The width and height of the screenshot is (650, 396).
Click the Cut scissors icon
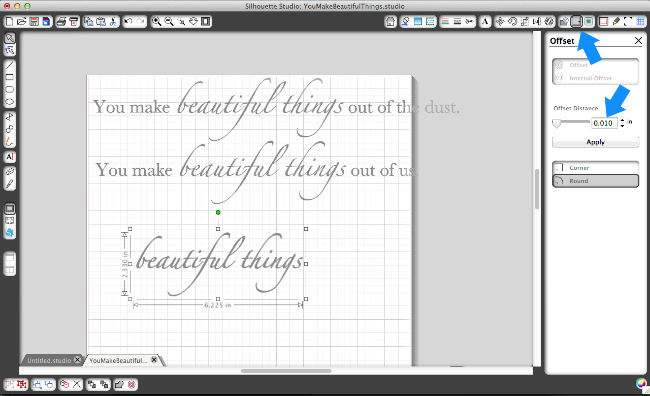pos(113,21)
